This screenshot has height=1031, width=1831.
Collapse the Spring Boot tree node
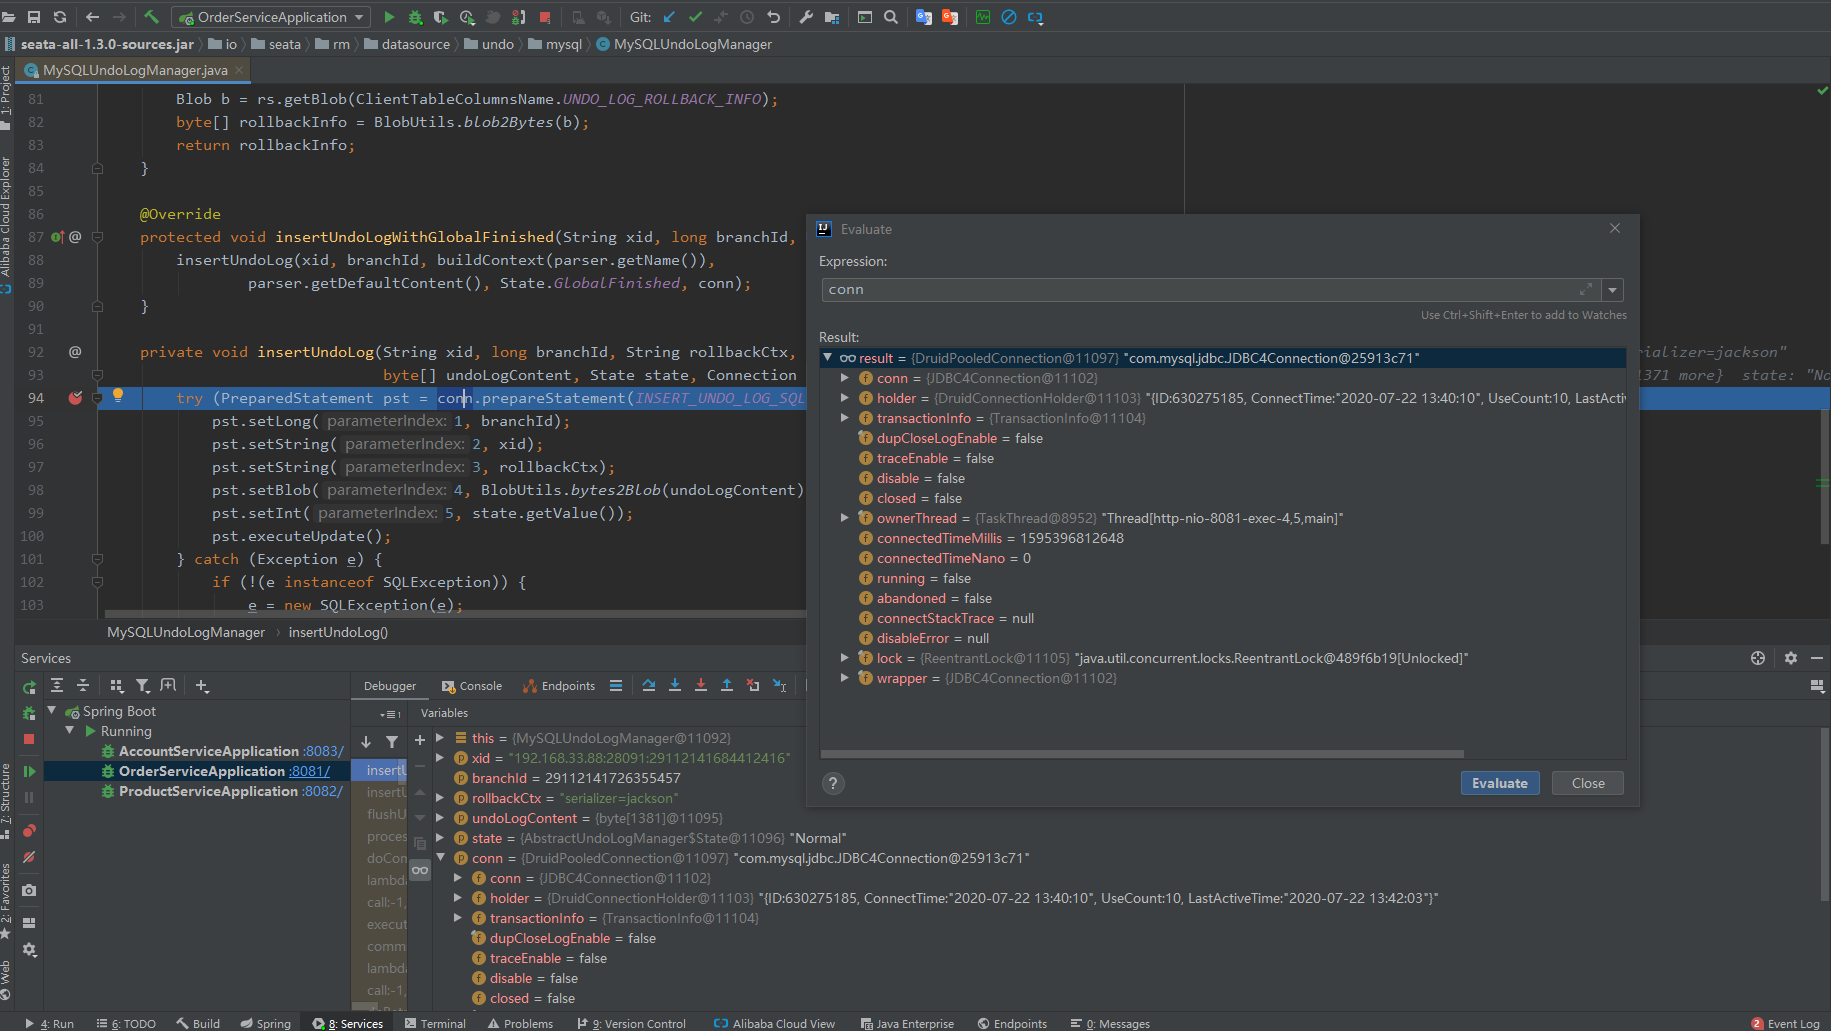51,710
